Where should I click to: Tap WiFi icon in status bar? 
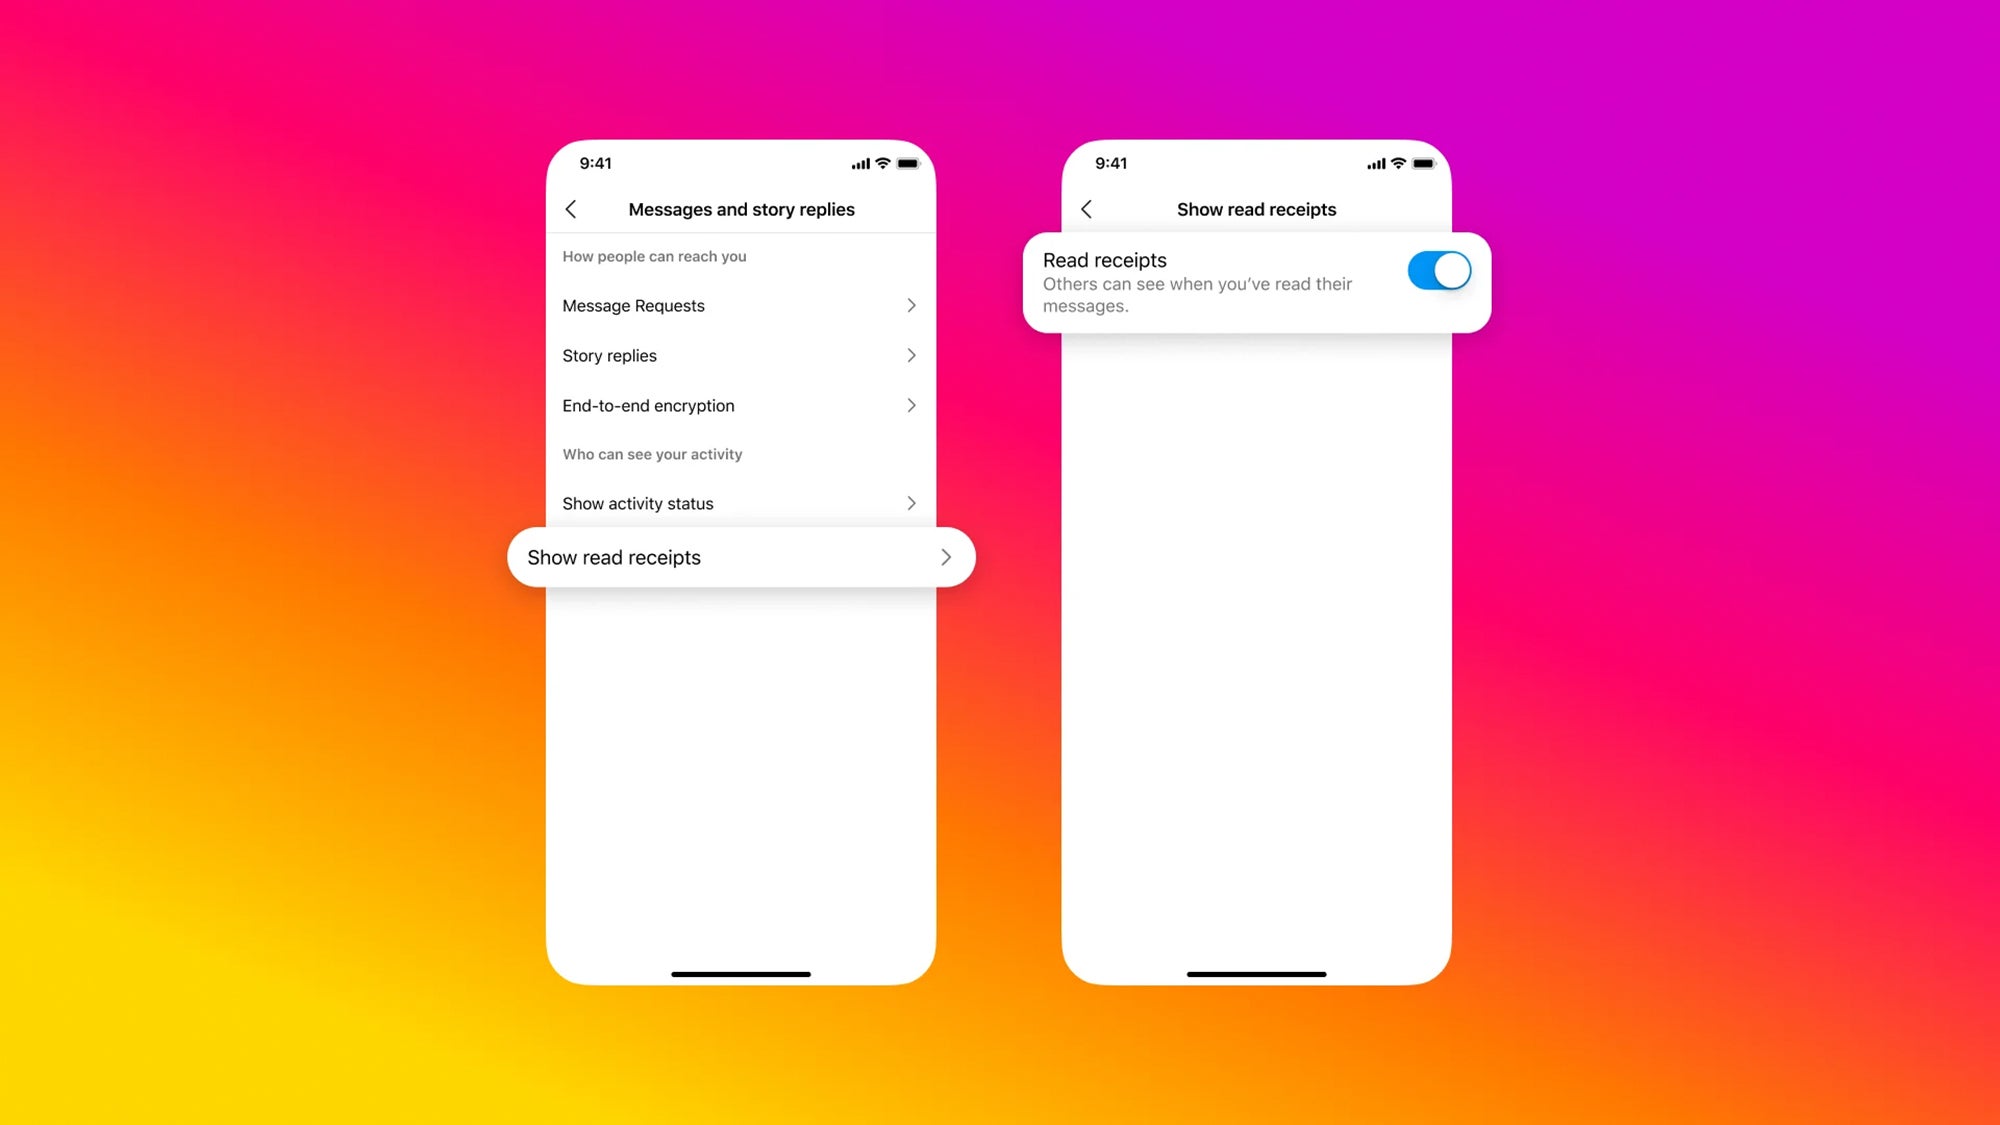878,166
